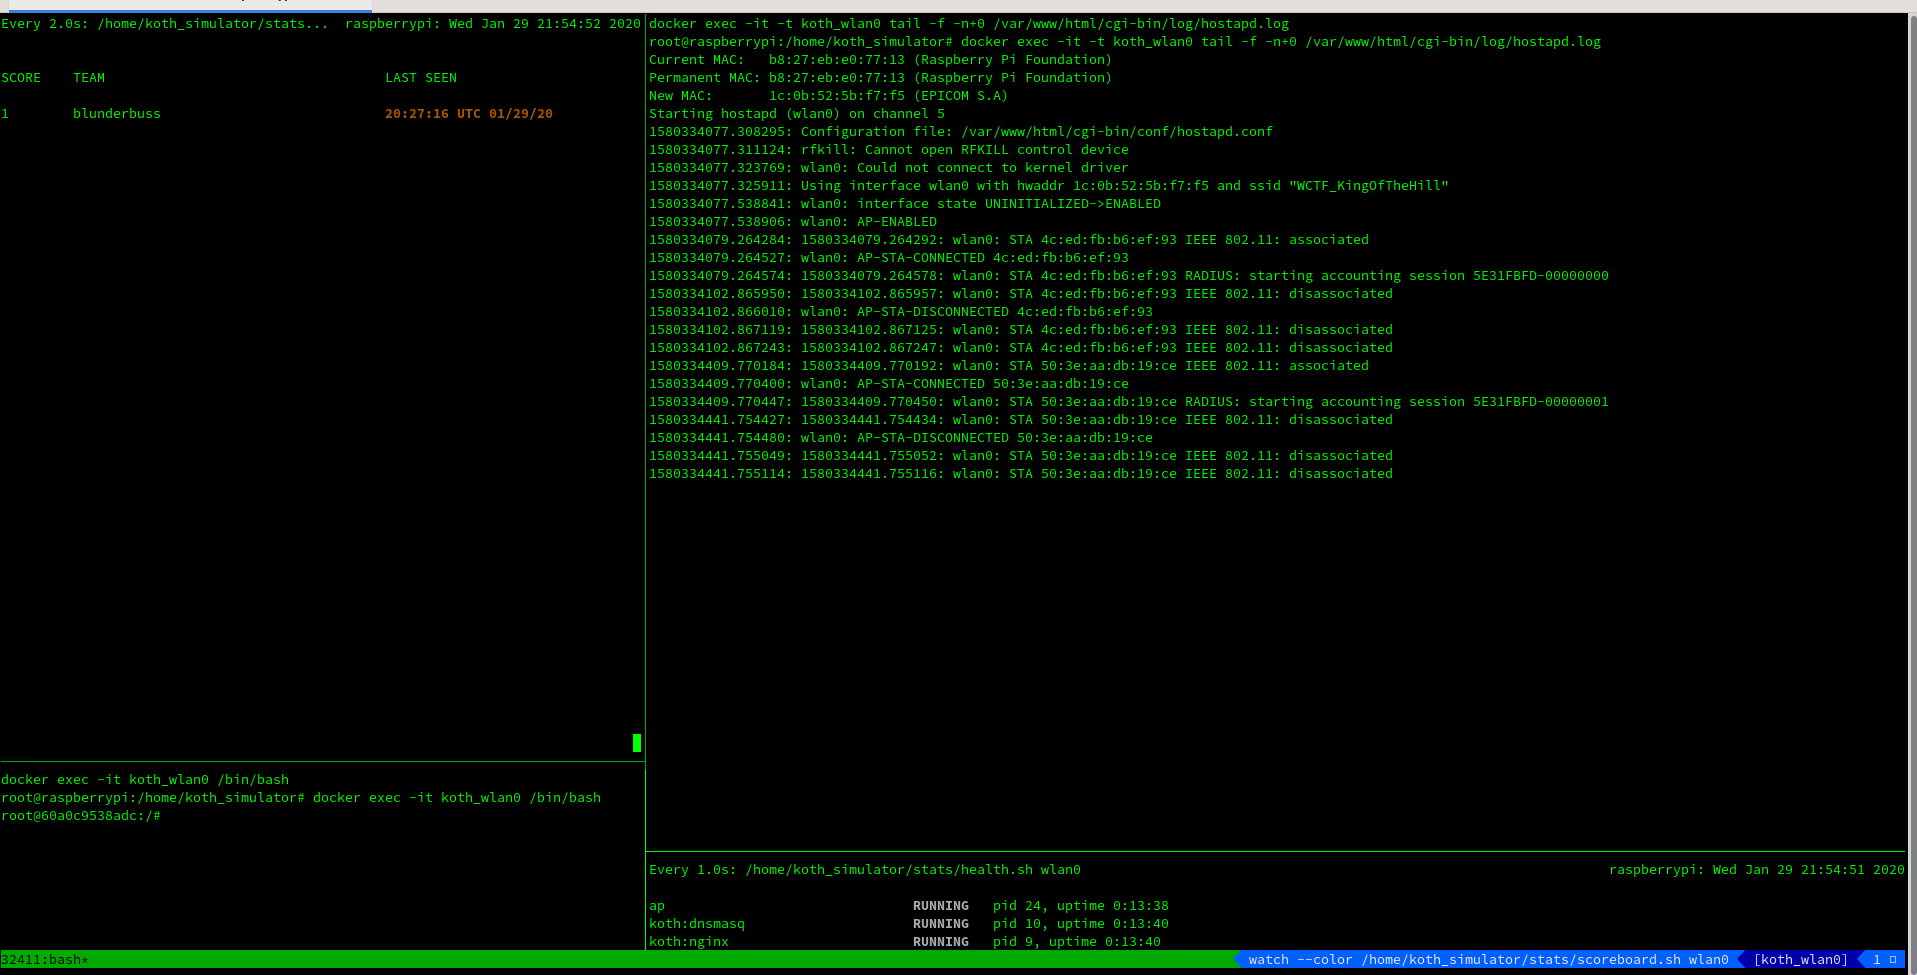Click the 'watch --color' scoreboard.sh title in status bar
Screen dimensions: 1917x975
1489,960
